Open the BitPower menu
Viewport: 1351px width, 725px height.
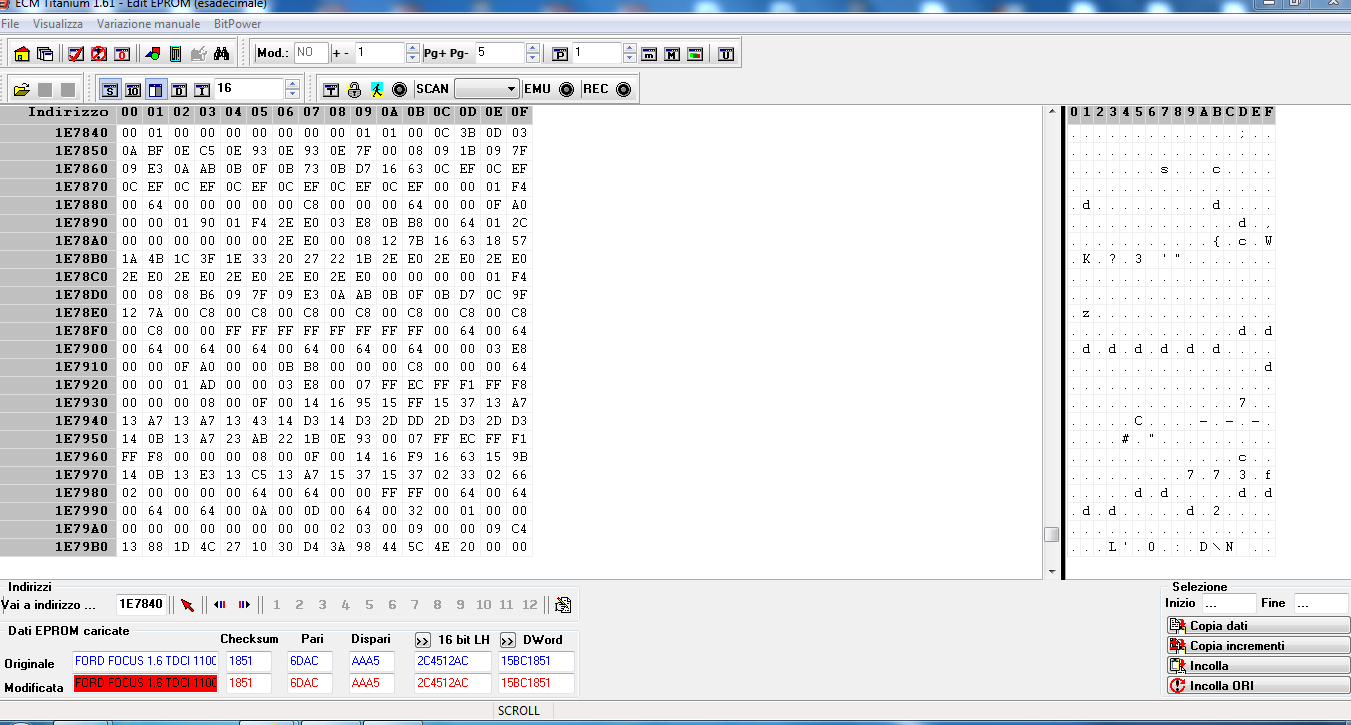[x=238, y=23]
